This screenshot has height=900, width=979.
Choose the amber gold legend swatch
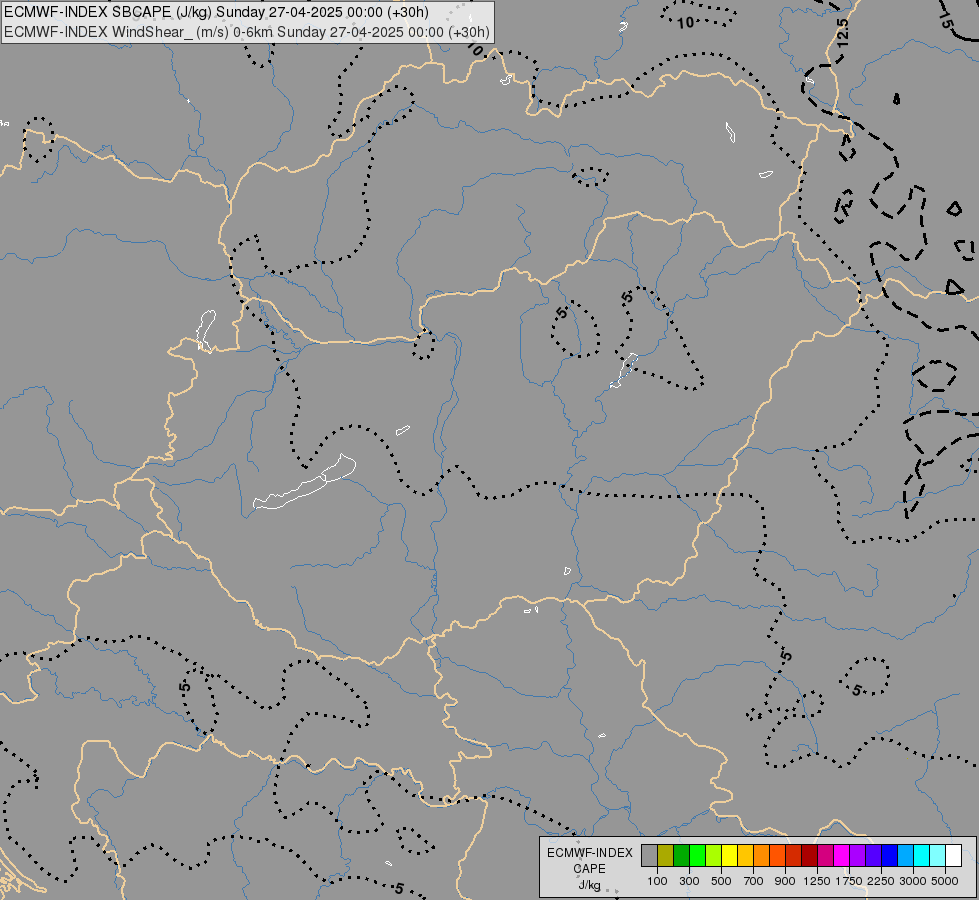[745, 855]
